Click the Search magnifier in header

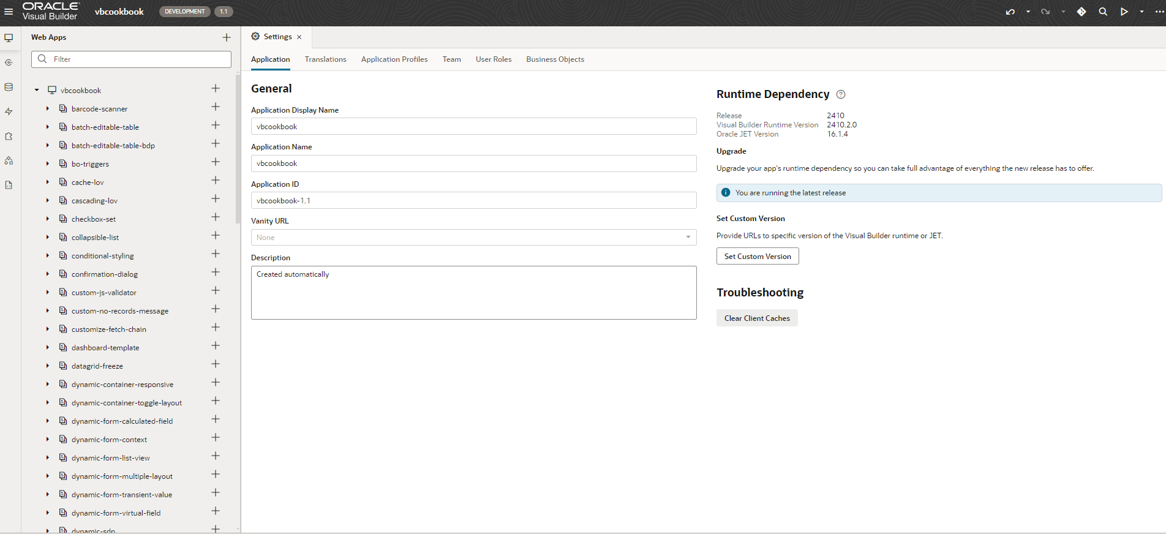[x=1103, y=12]
